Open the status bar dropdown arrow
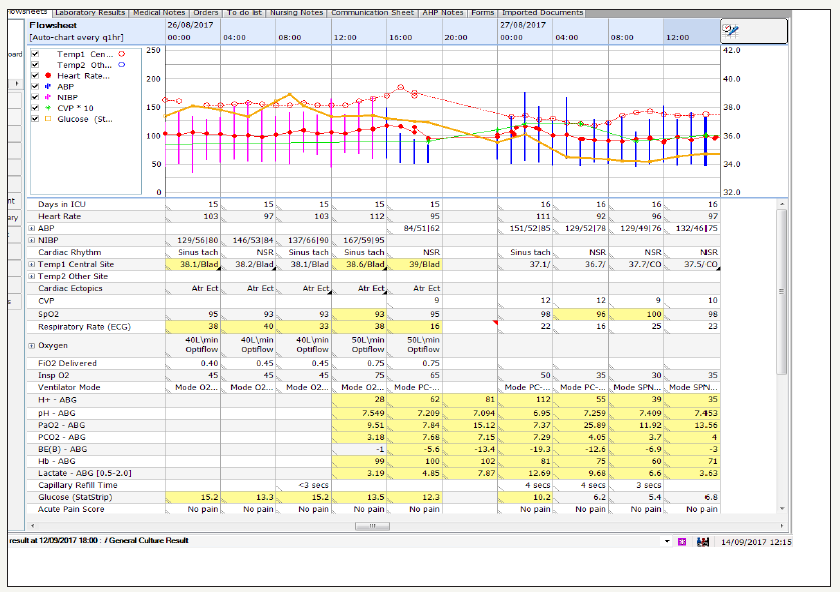This screenshot has height=592, width=840. [x=667, y=541]
